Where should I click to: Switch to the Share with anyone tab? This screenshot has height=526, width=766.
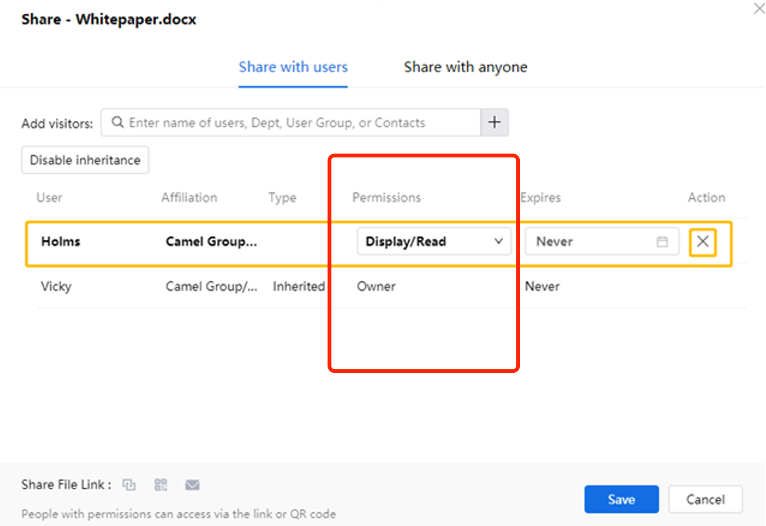click(465, 67)
